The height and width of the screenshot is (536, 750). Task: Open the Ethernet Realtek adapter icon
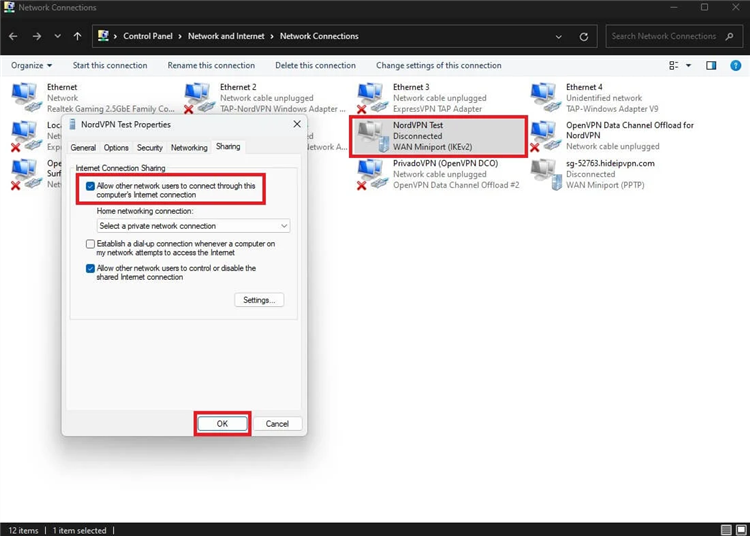point(25,97)
